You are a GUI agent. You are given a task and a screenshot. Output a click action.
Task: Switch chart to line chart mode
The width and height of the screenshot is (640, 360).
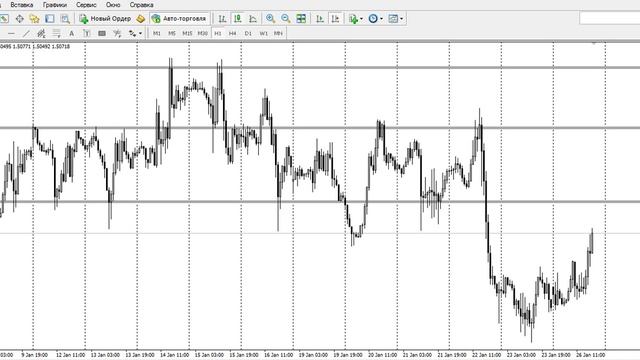tap(253, 18)
